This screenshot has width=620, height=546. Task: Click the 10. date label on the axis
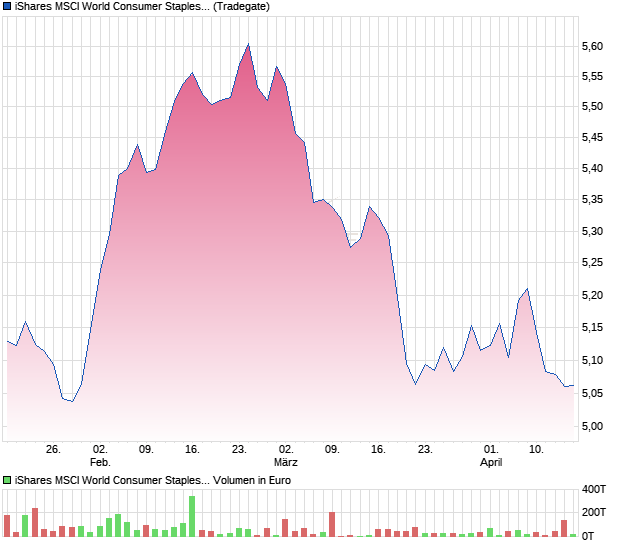[x=537, y=450]
